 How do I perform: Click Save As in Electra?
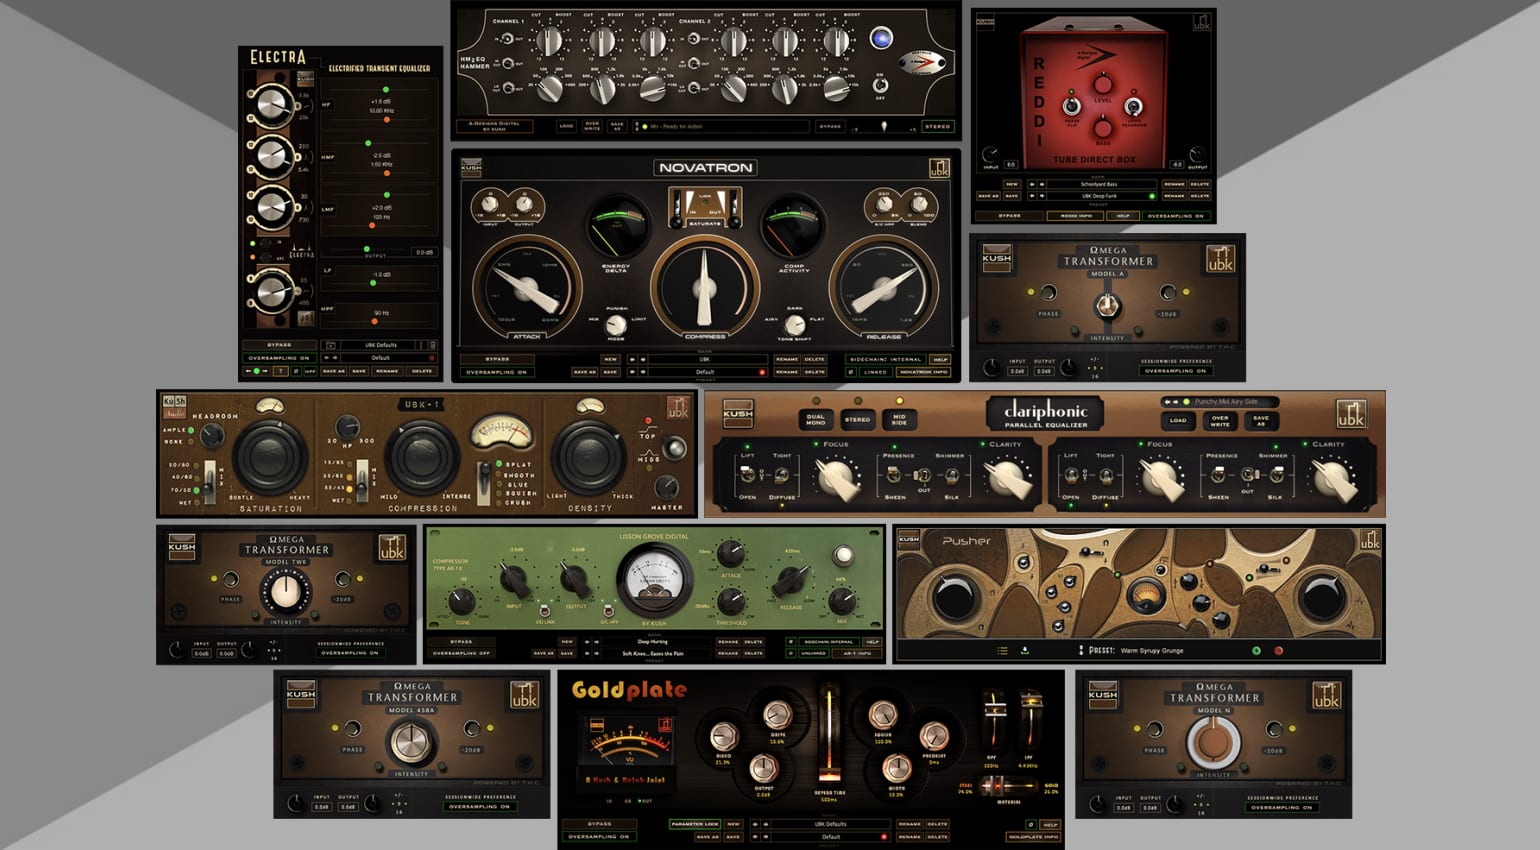[334, 371]
